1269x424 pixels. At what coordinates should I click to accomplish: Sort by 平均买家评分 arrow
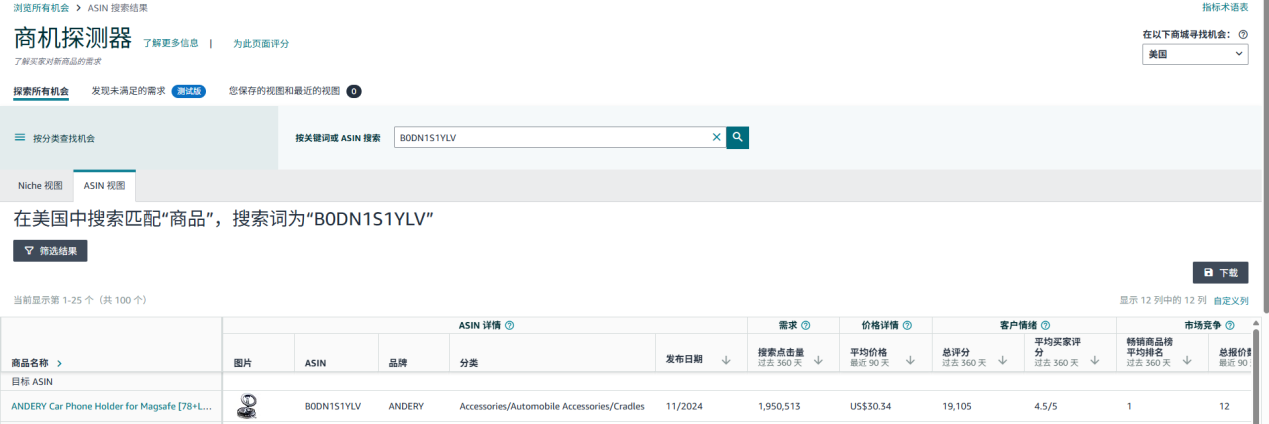tap(1095, 360)
